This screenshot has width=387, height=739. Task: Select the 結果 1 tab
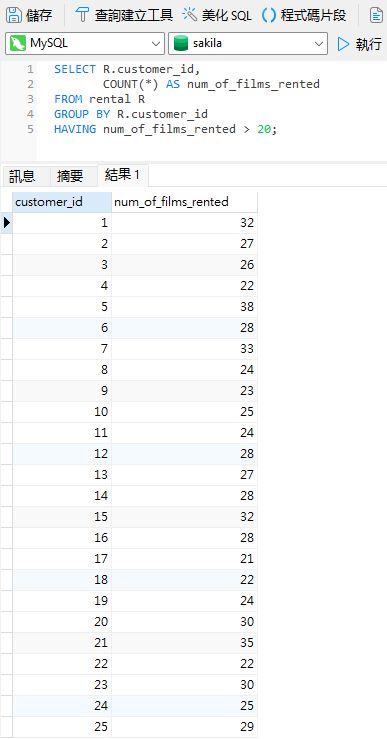[x=123, y=175]
